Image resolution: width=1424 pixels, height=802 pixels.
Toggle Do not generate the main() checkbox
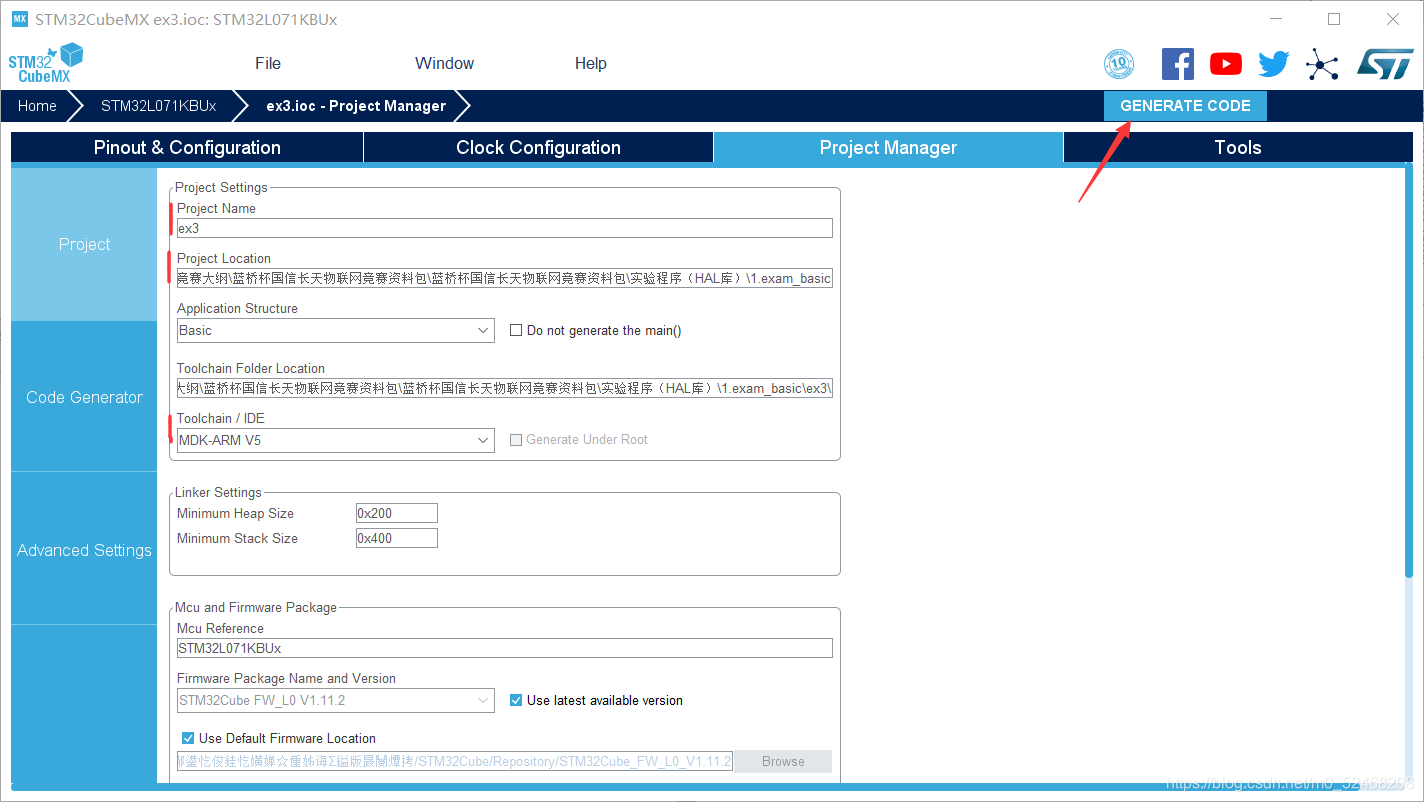(516, 330)
